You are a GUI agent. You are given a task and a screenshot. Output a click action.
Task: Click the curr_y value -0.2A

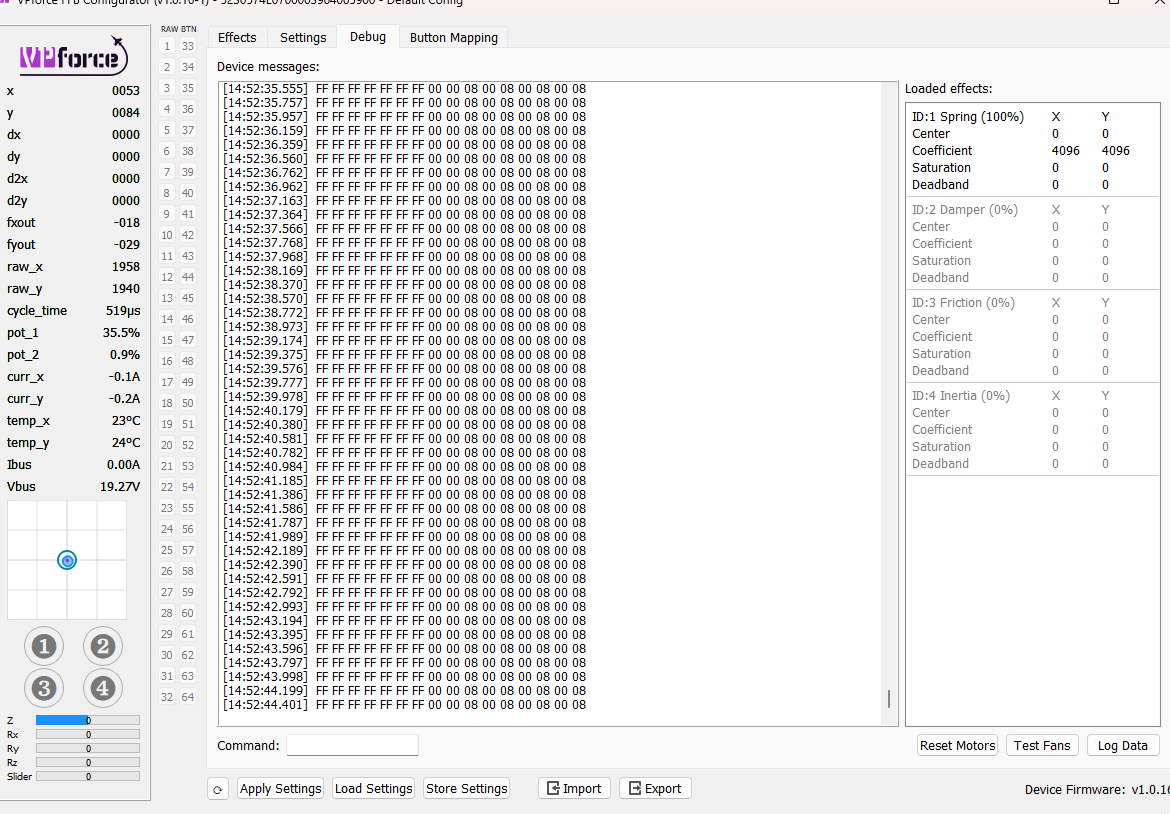click(x=124, y=398)
